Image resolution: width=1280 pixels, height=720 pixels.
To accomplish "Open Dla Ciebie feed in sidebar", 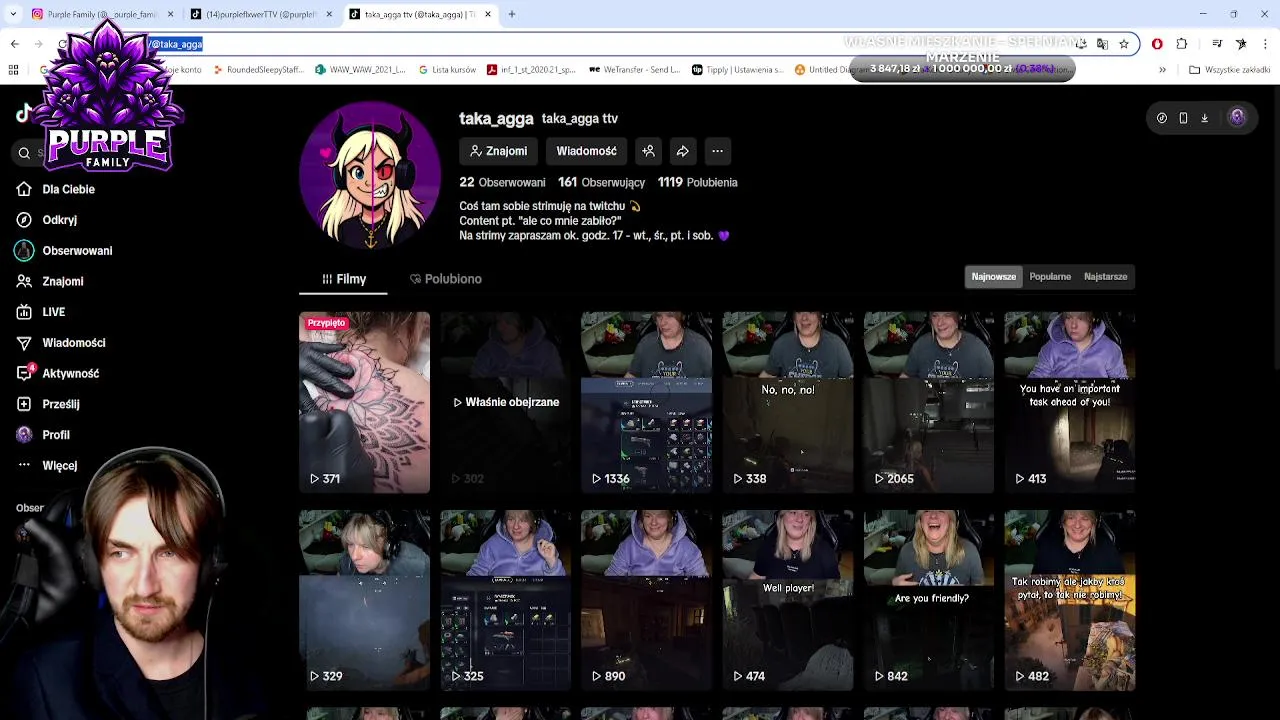I will [56, 189].
